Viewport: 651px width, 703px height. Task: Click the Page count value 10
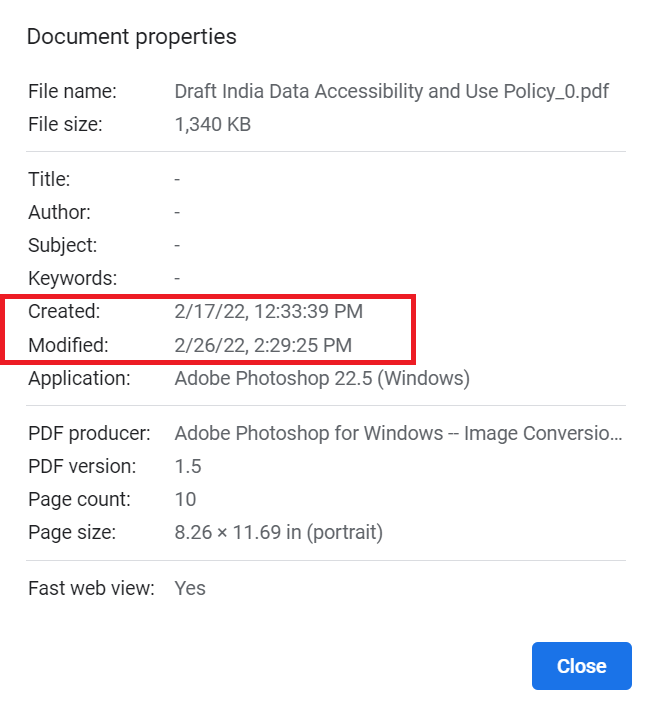pos(185,499)
